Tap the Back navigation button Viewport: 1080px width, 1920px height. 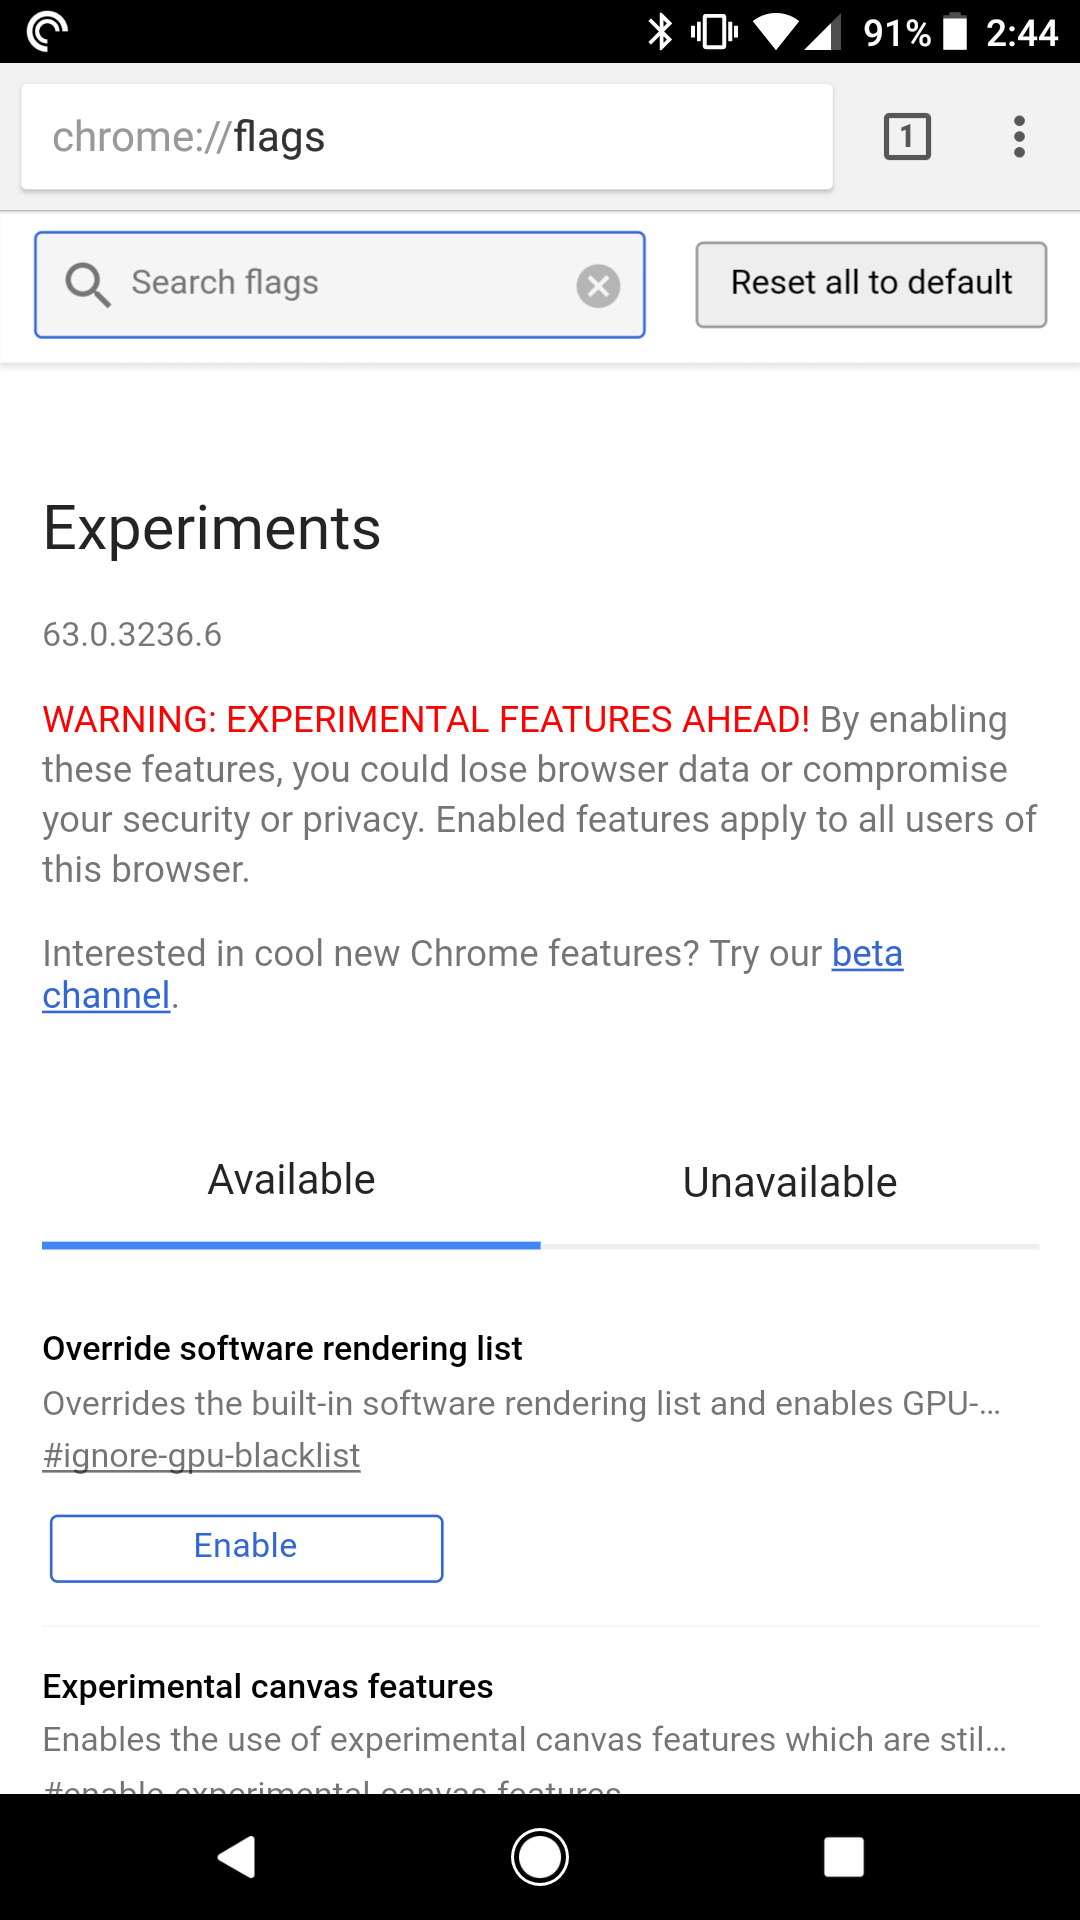click(237, 1856)
